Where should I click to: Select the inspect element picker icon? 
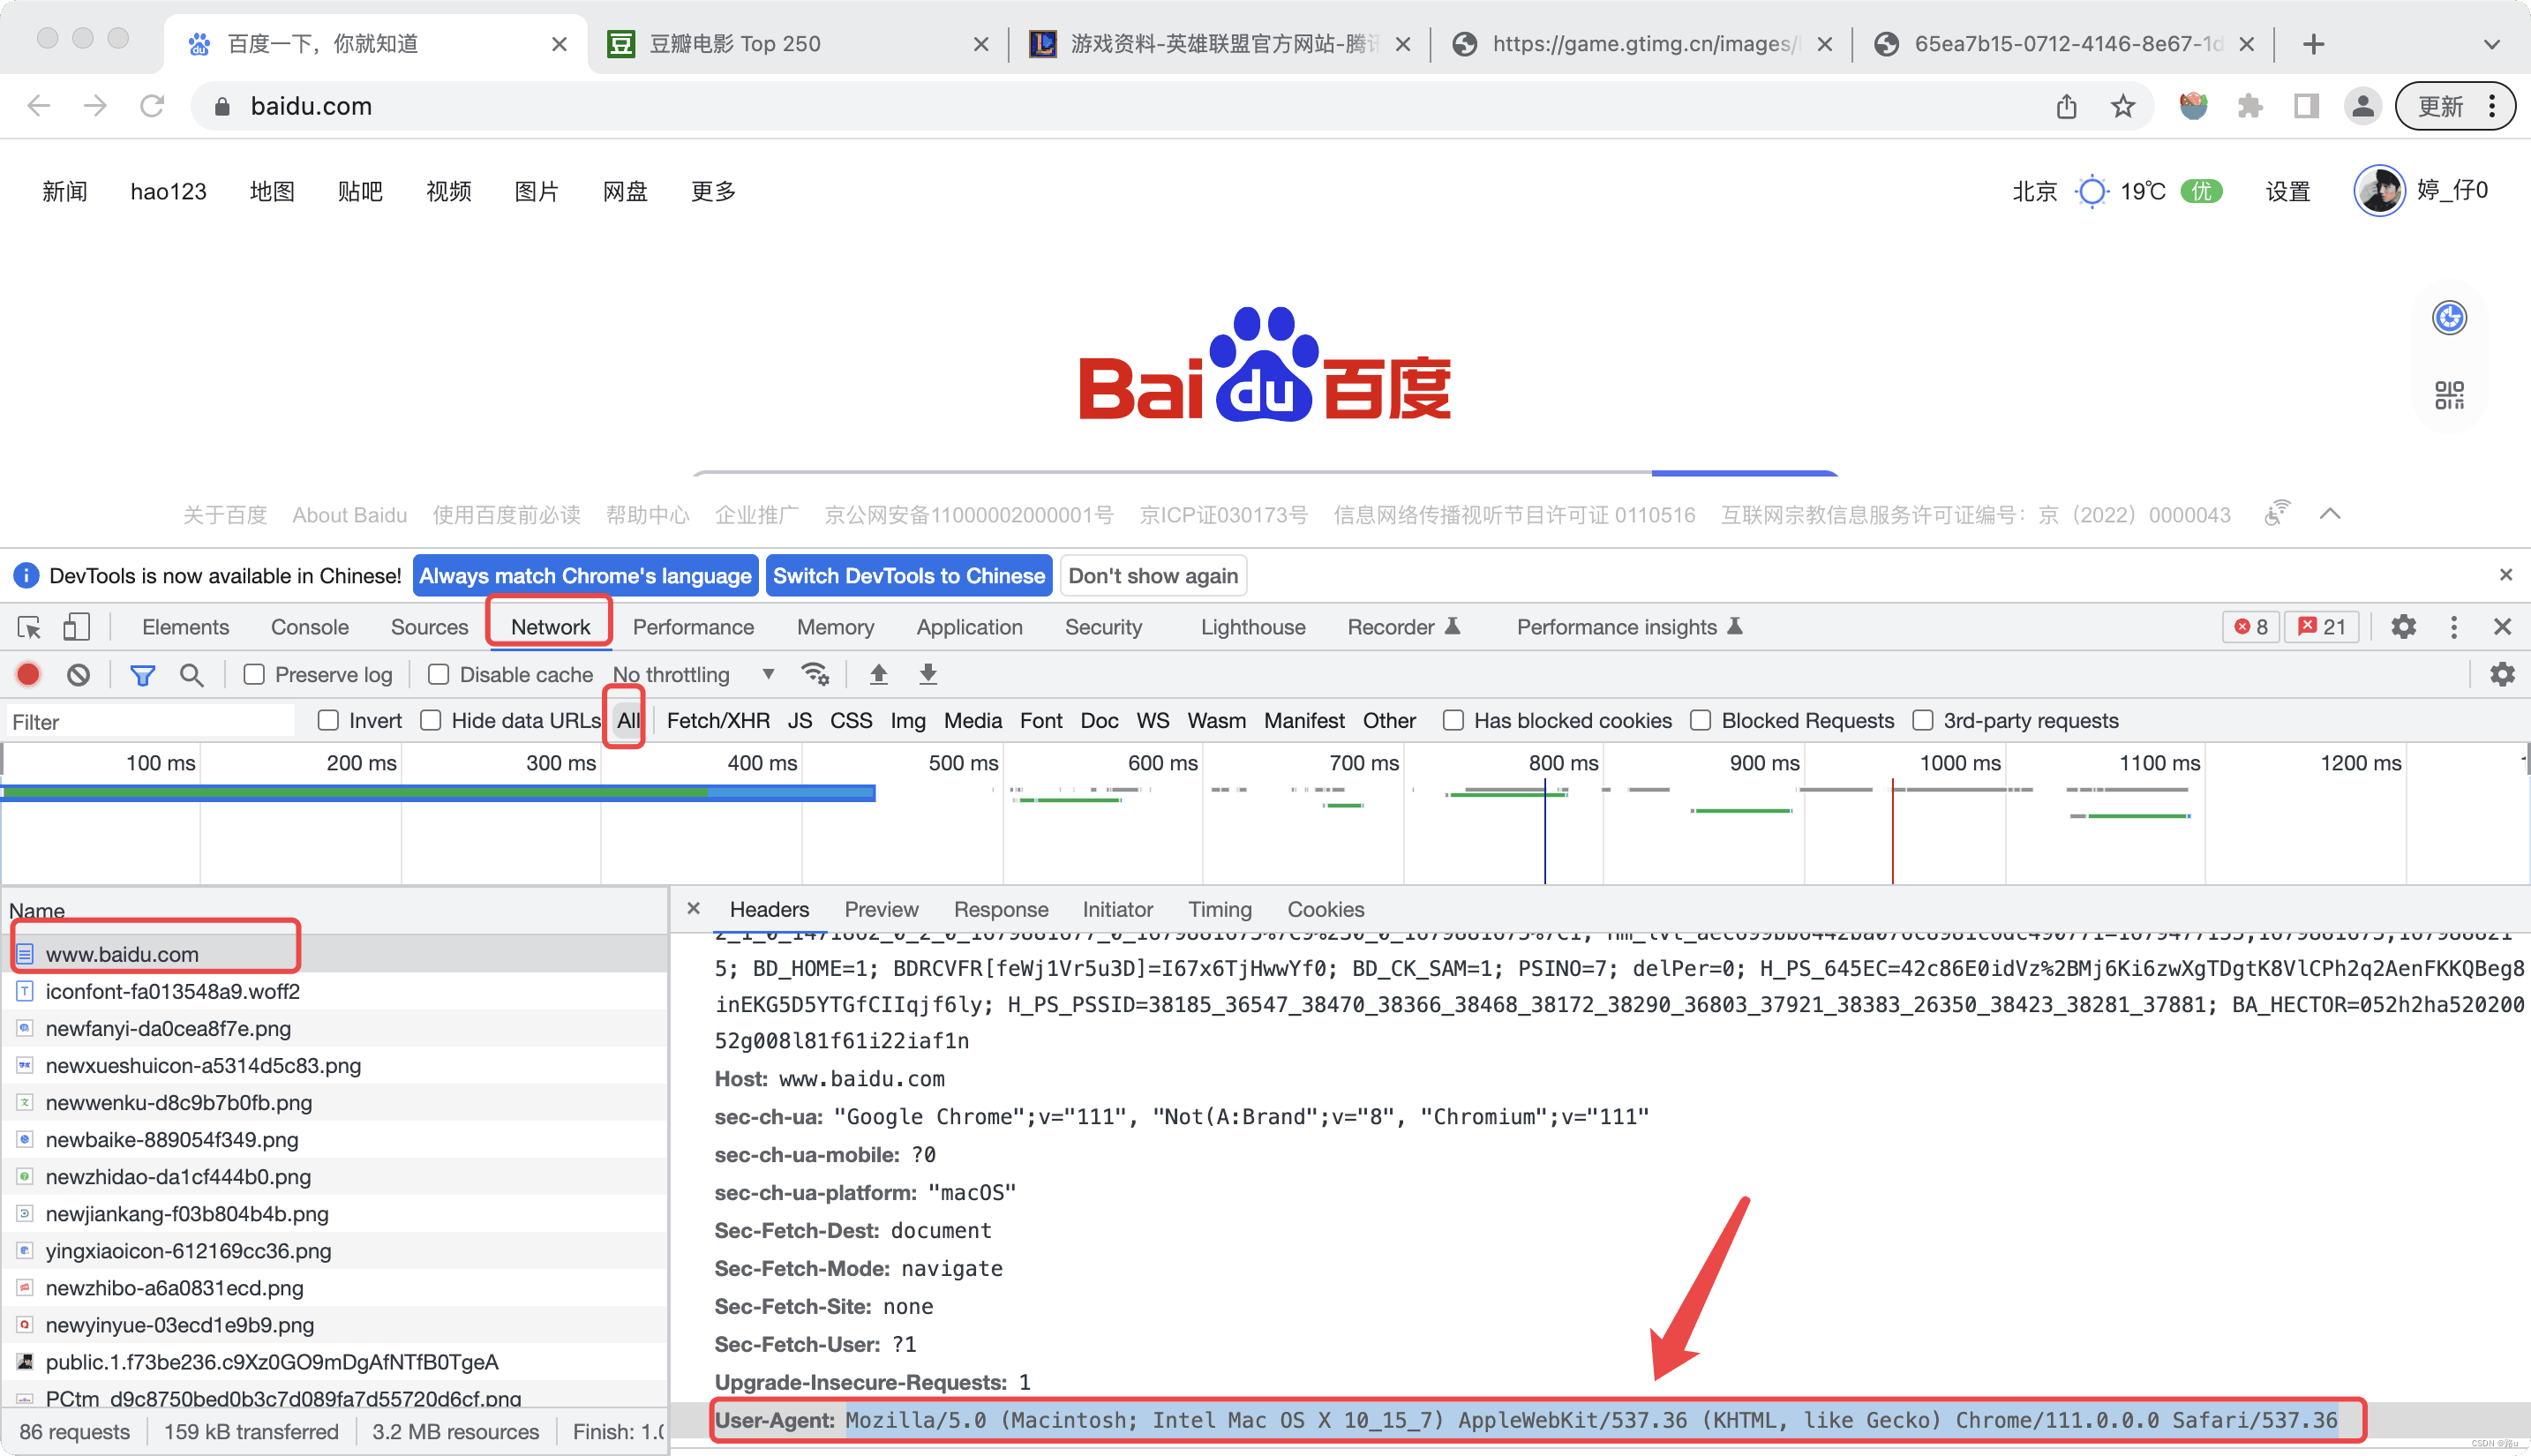tap(29, 627)
